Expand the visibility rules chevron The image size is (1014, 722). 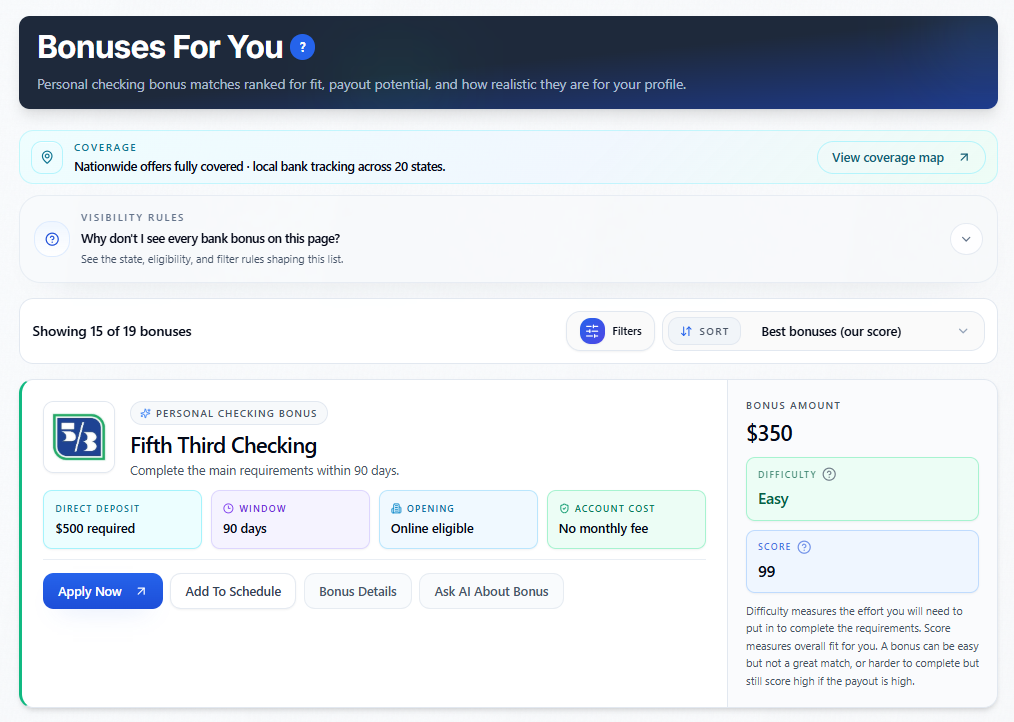966,239
